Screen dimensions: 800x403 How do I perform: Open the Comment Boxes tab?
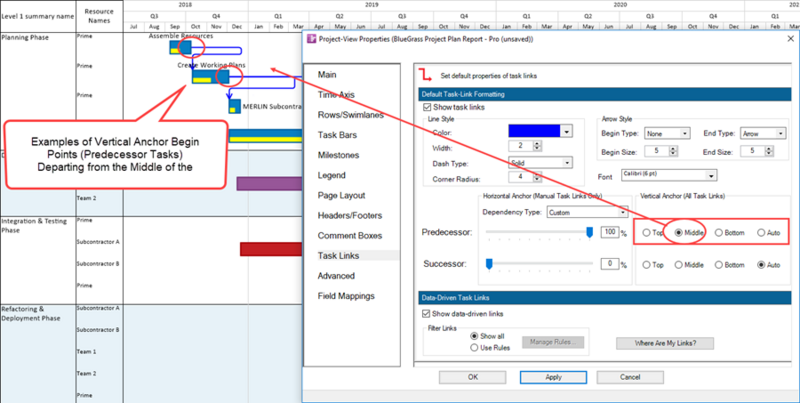pos(349,236)
